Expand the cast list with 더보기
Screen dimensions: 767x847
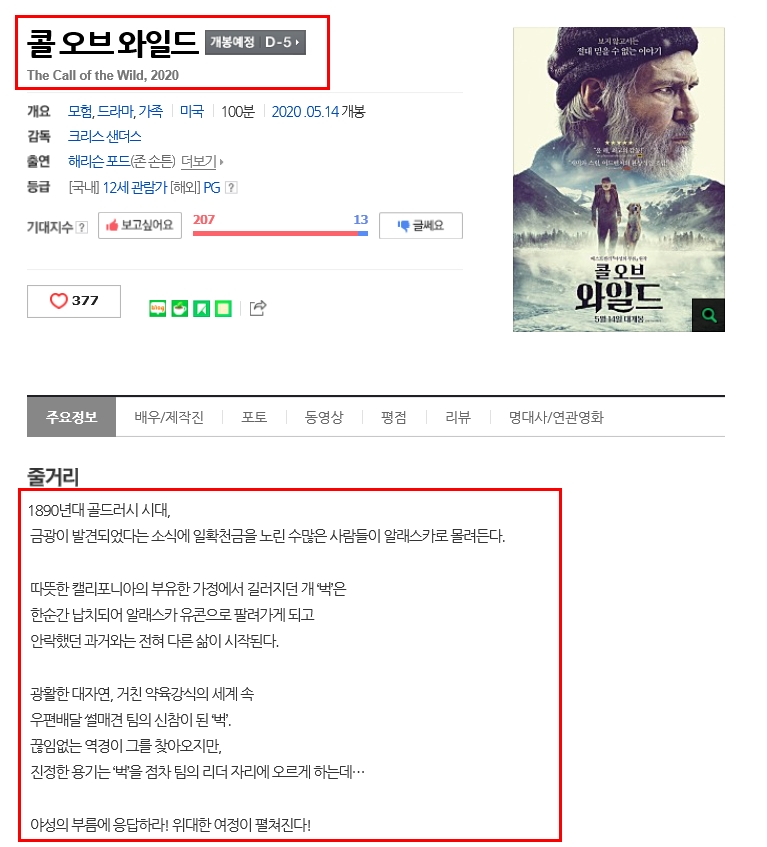tap(202, 162)
